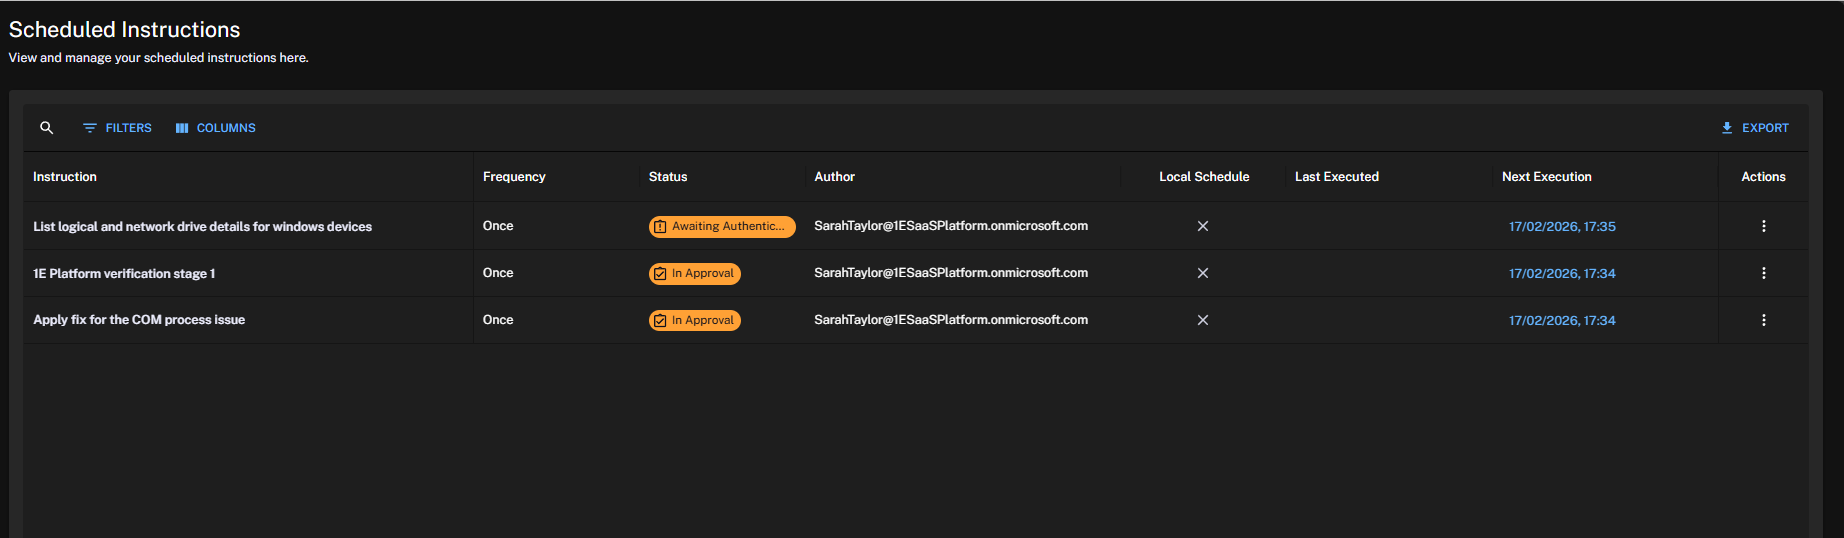Open actions menu for 1E Platform verification row

[1763, 273]
